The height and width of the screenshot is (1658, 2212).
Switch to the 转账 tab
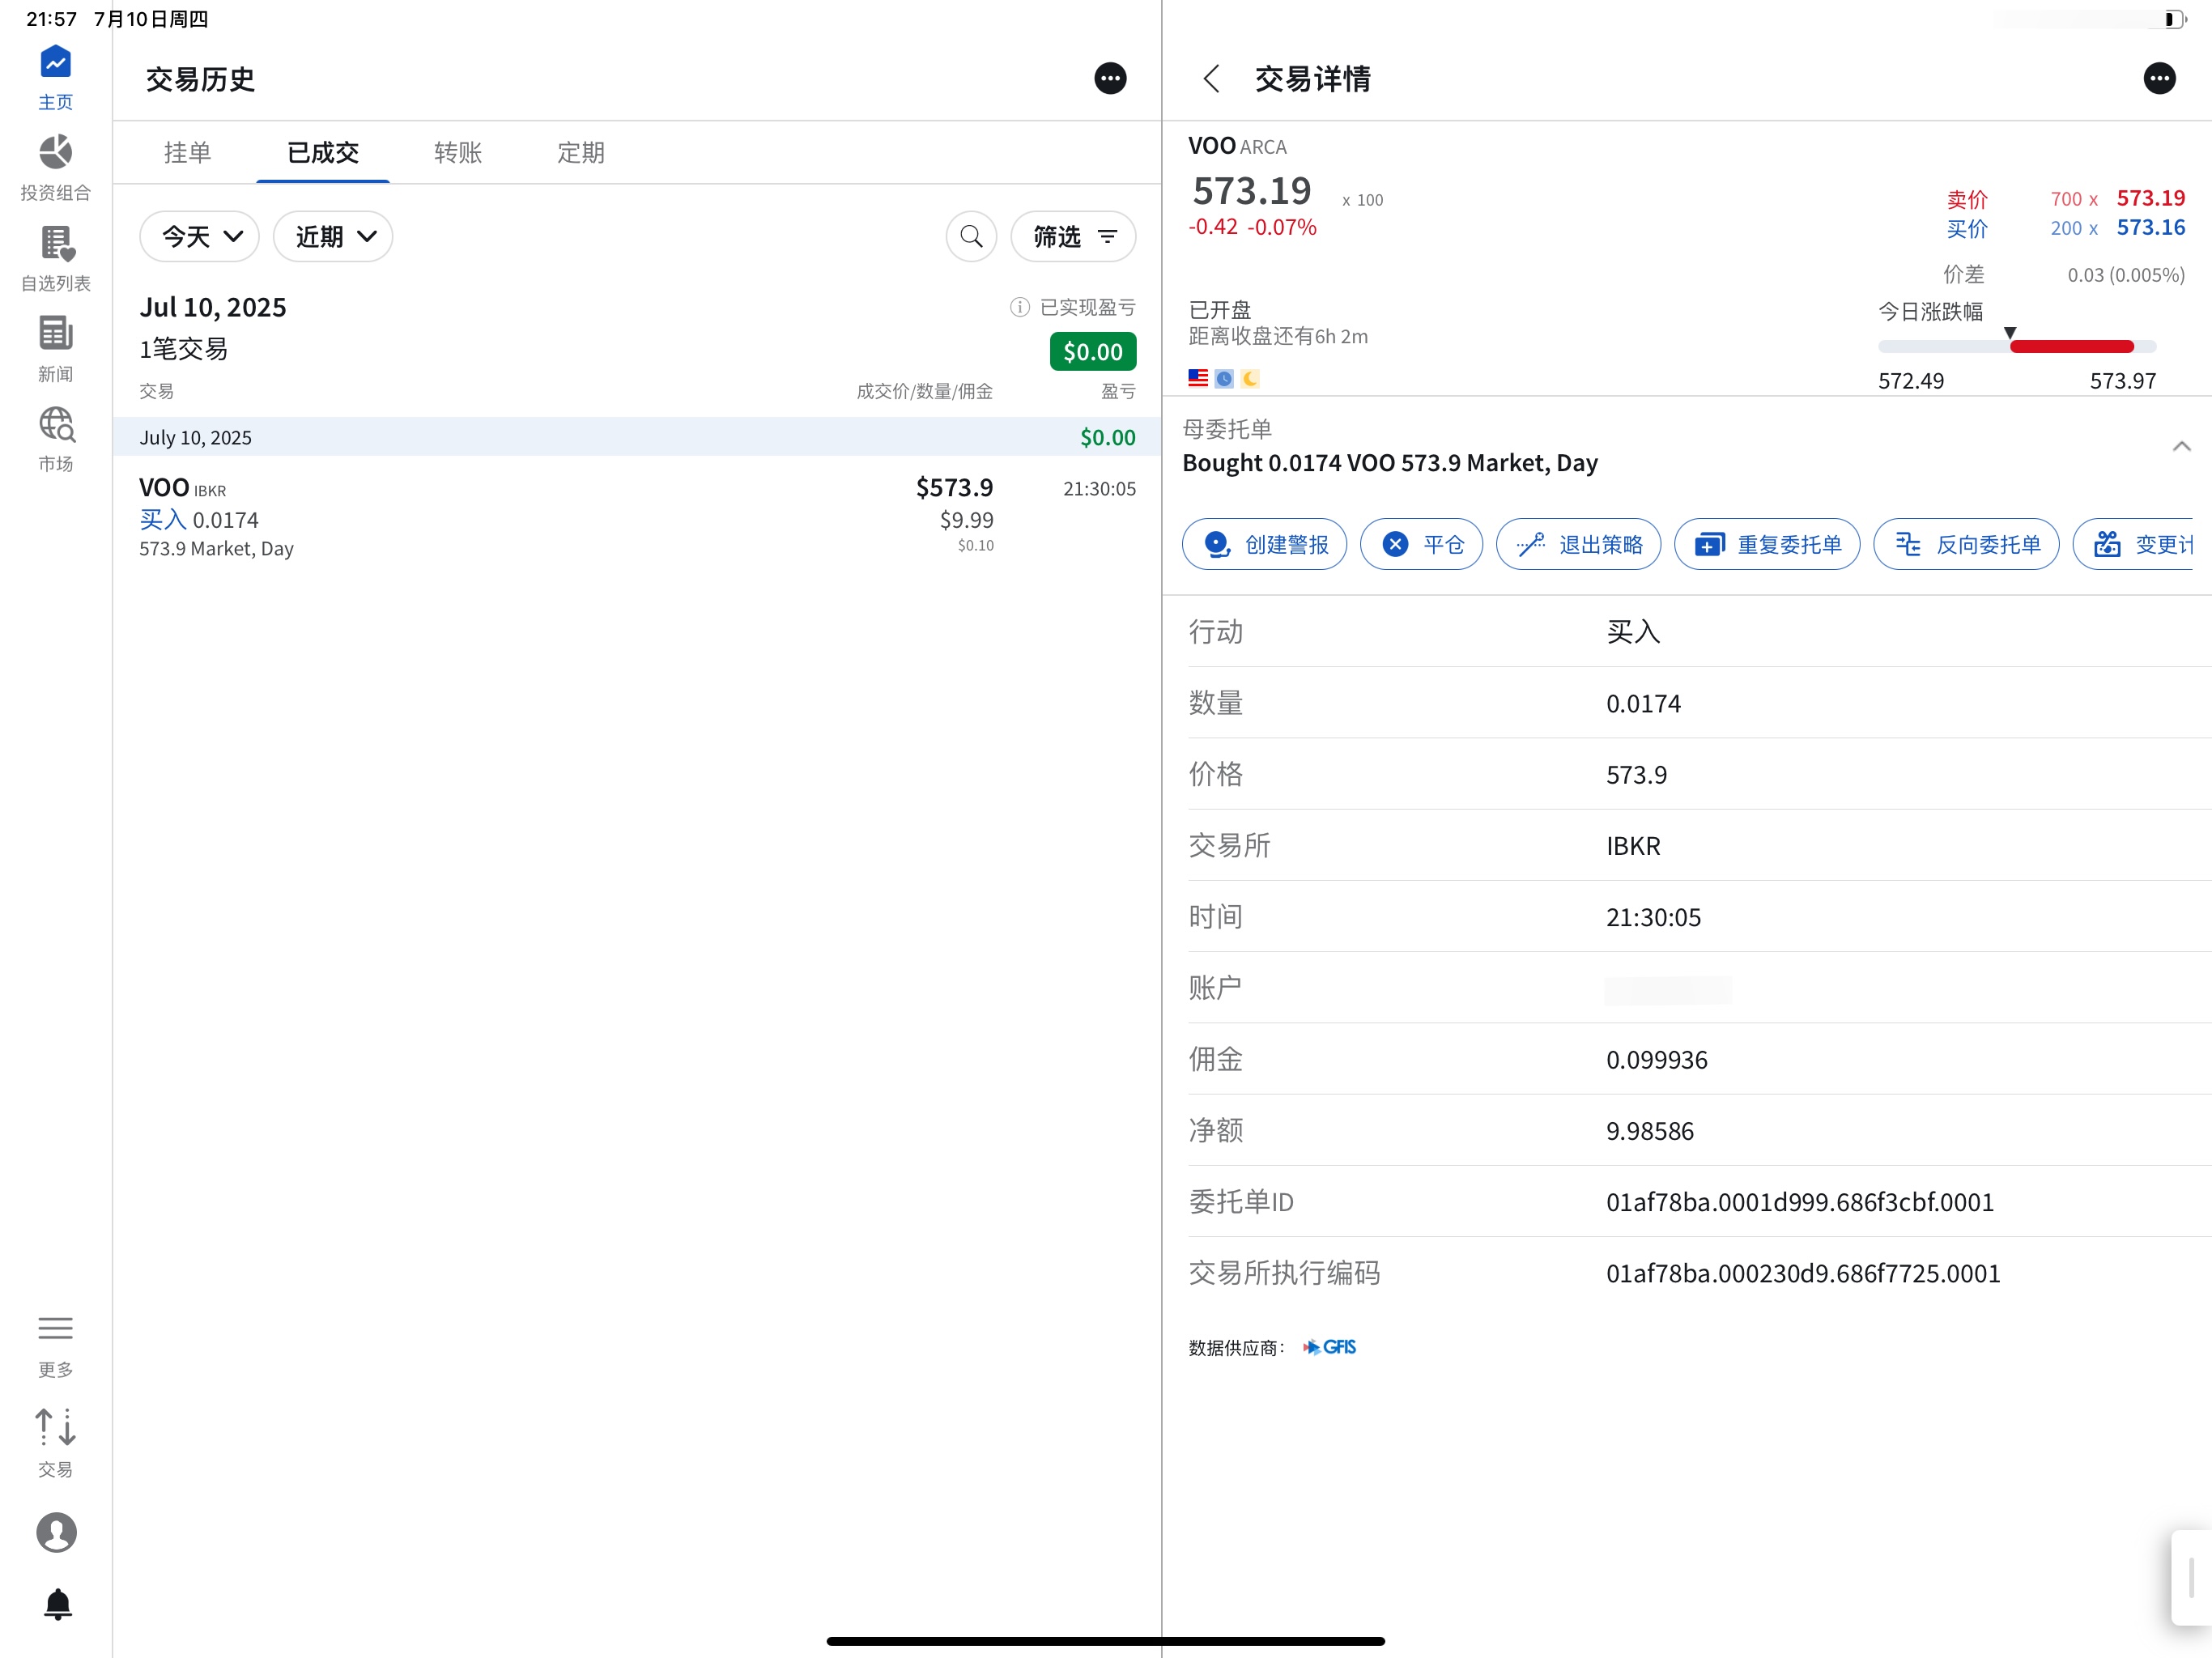[458, 152]
